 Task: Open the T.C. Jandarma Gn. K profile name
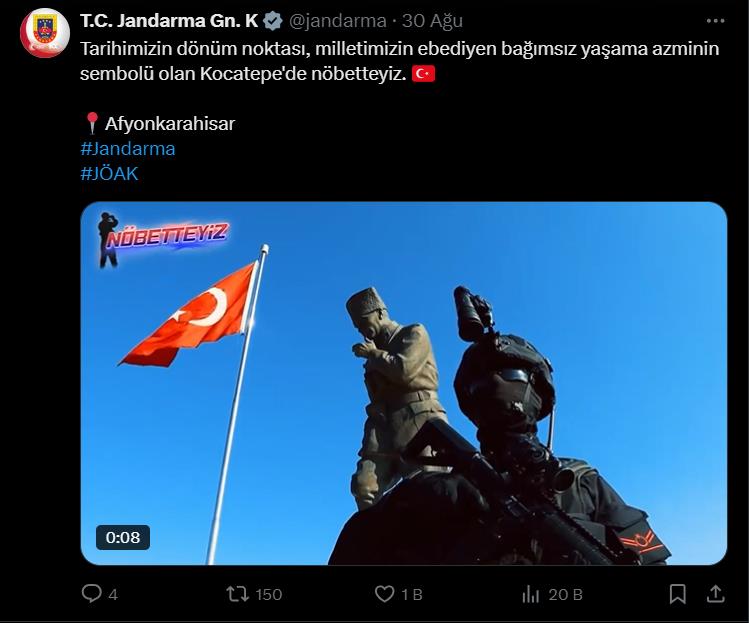169,21
